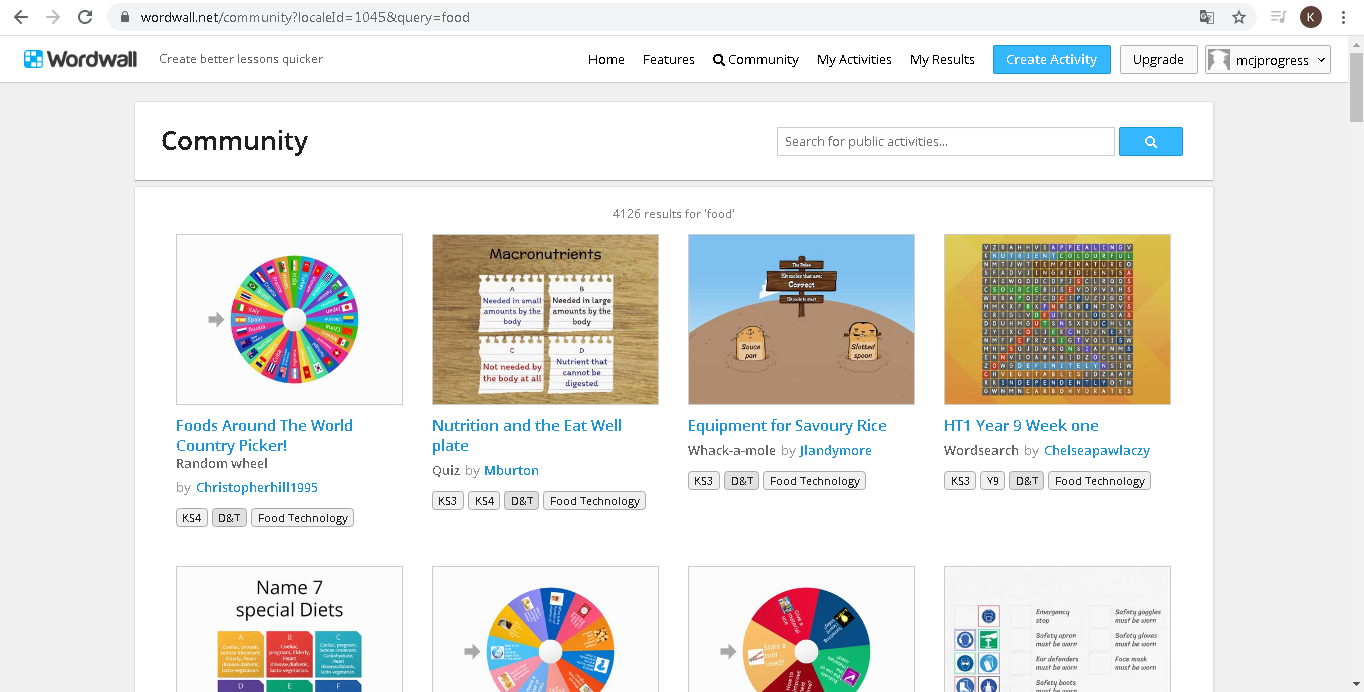Go back to the previous page
This screenshot has height=692, width=1364.
(20, 17)
